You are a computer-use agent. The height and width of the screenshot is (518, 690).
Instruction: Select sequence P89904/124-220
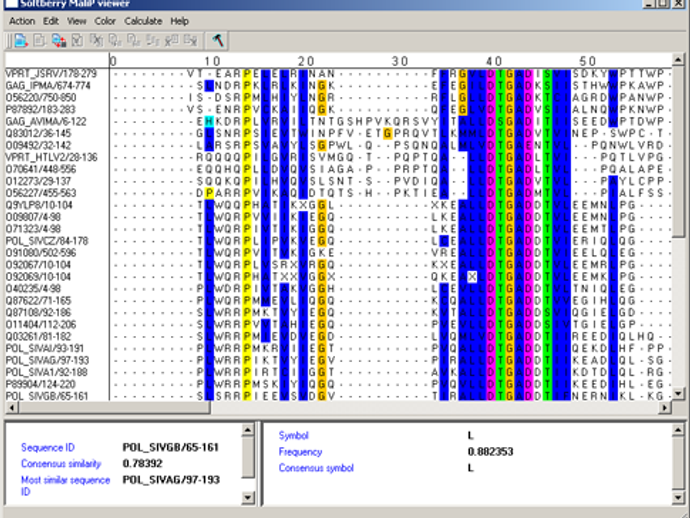[x=41, y=384]
